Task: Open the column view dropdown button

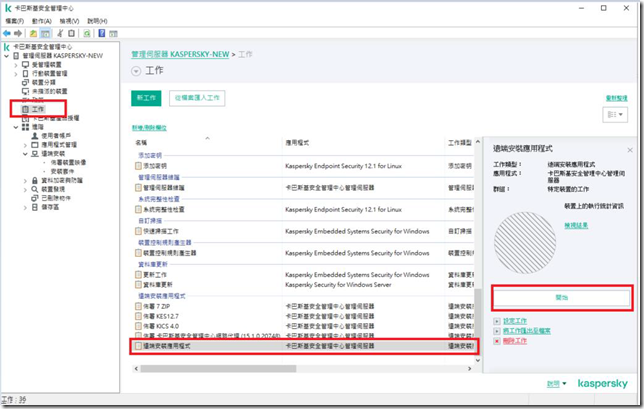Action: tap(613, 116)
